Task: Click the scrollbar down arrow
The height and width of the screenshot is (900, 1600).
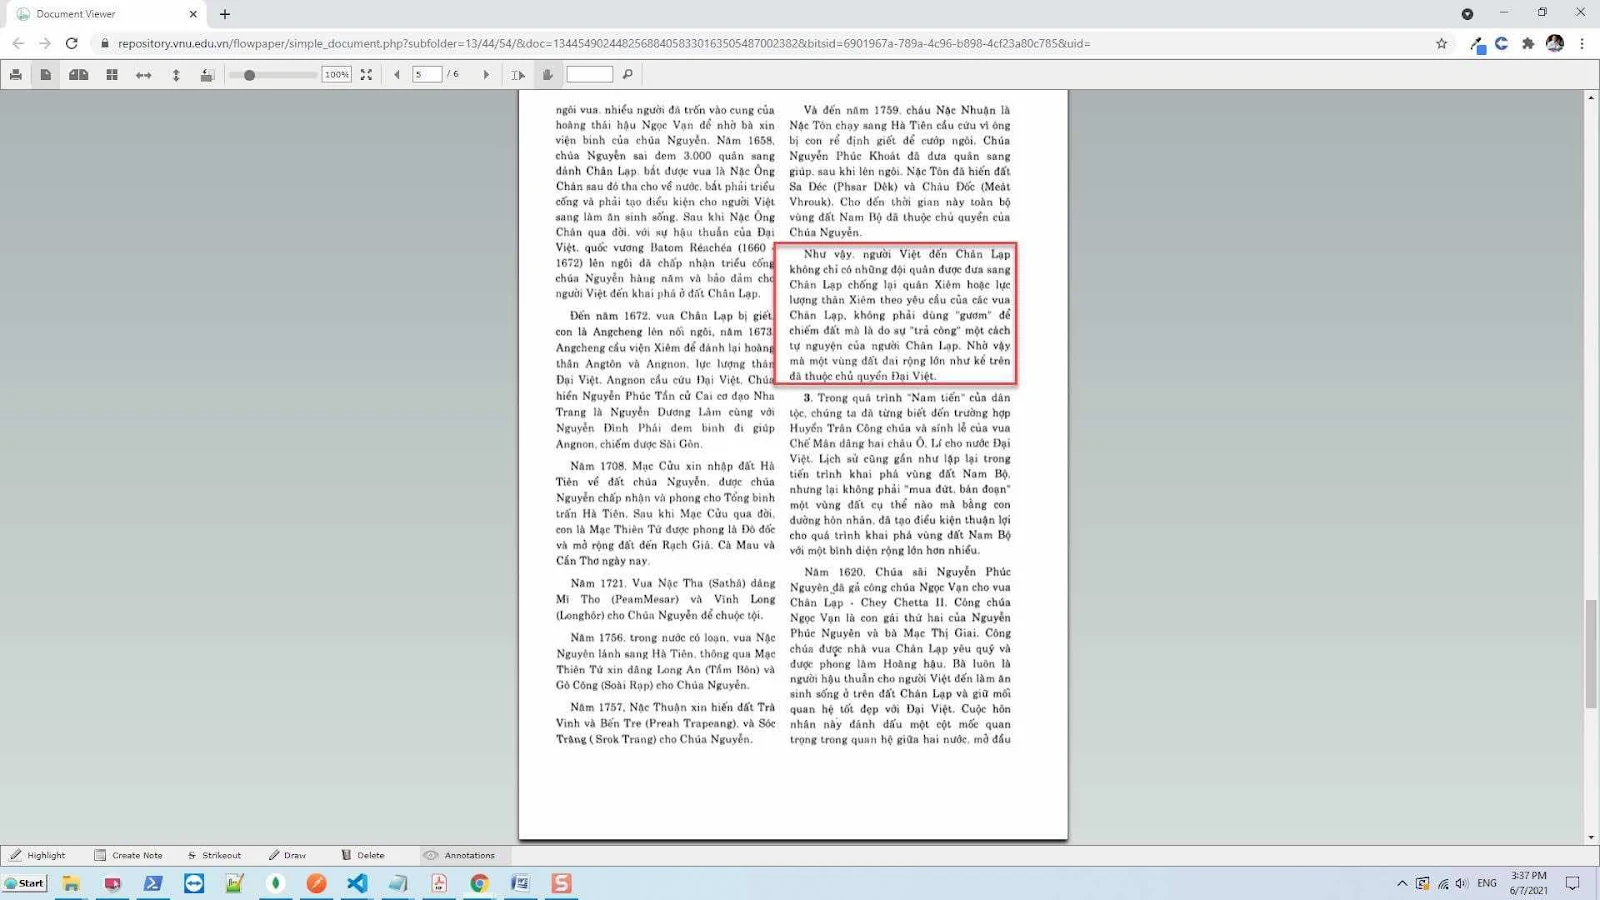Action: pyautogui.click(x=1591, y=838)
